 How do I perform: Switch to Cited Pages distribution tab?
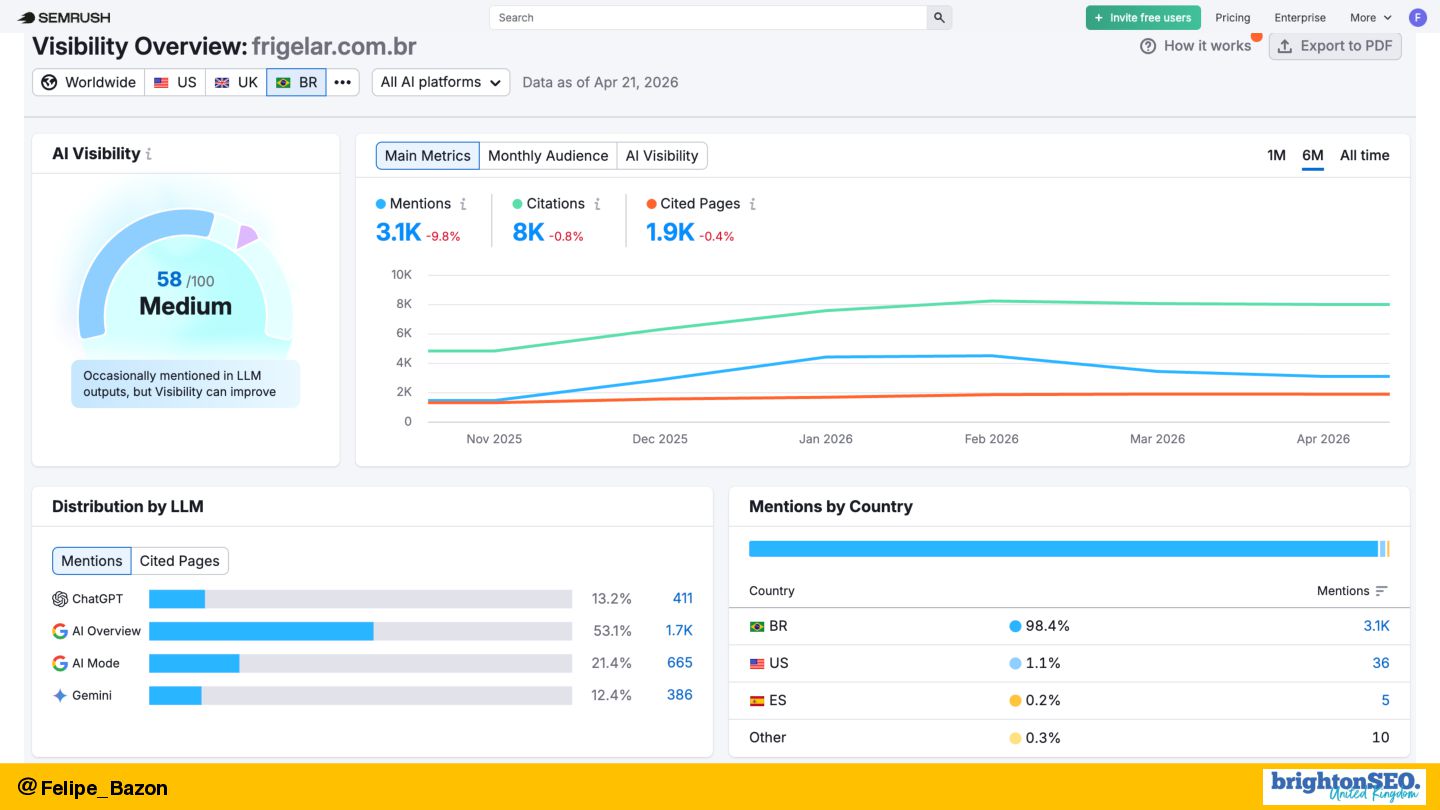180,561
